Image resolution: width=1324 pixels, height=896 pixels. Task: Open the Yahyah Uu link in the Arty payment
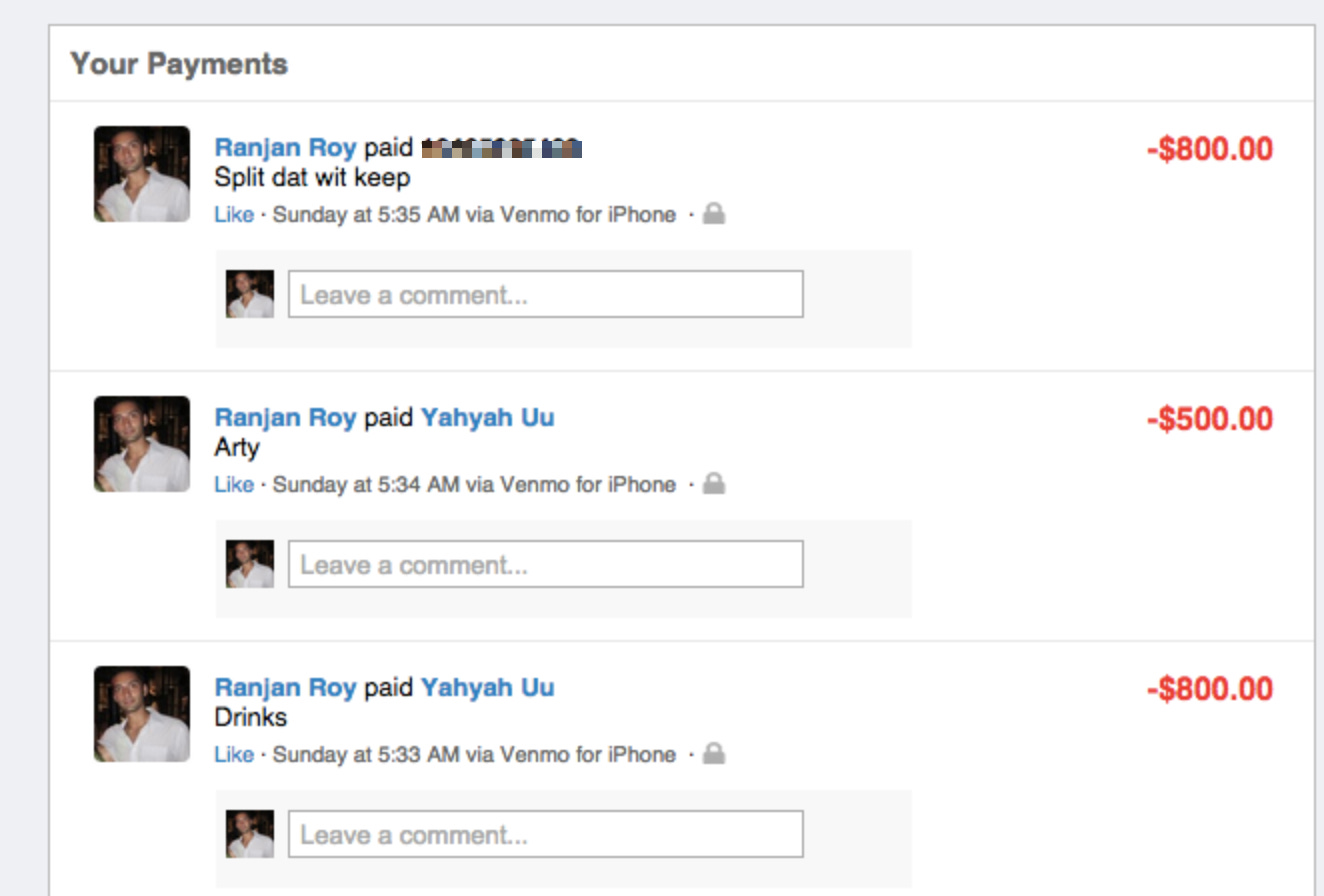[x=487, y=418]
